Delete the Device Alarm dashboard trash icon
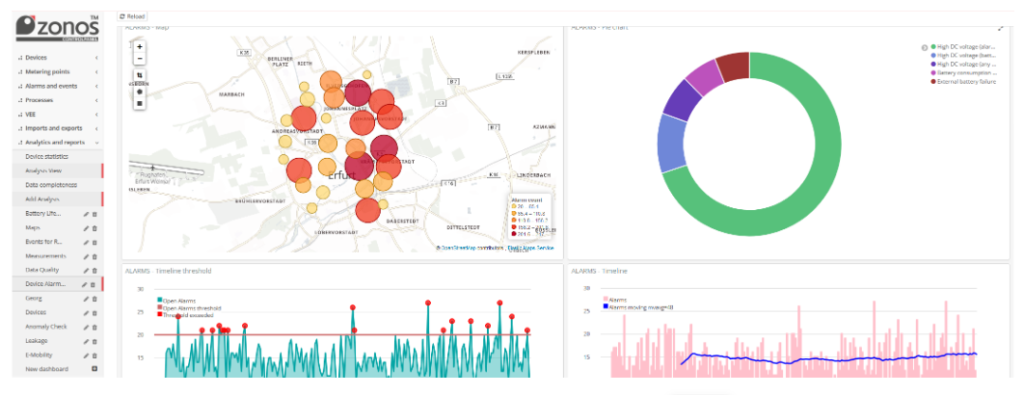 tap(93, 285)
